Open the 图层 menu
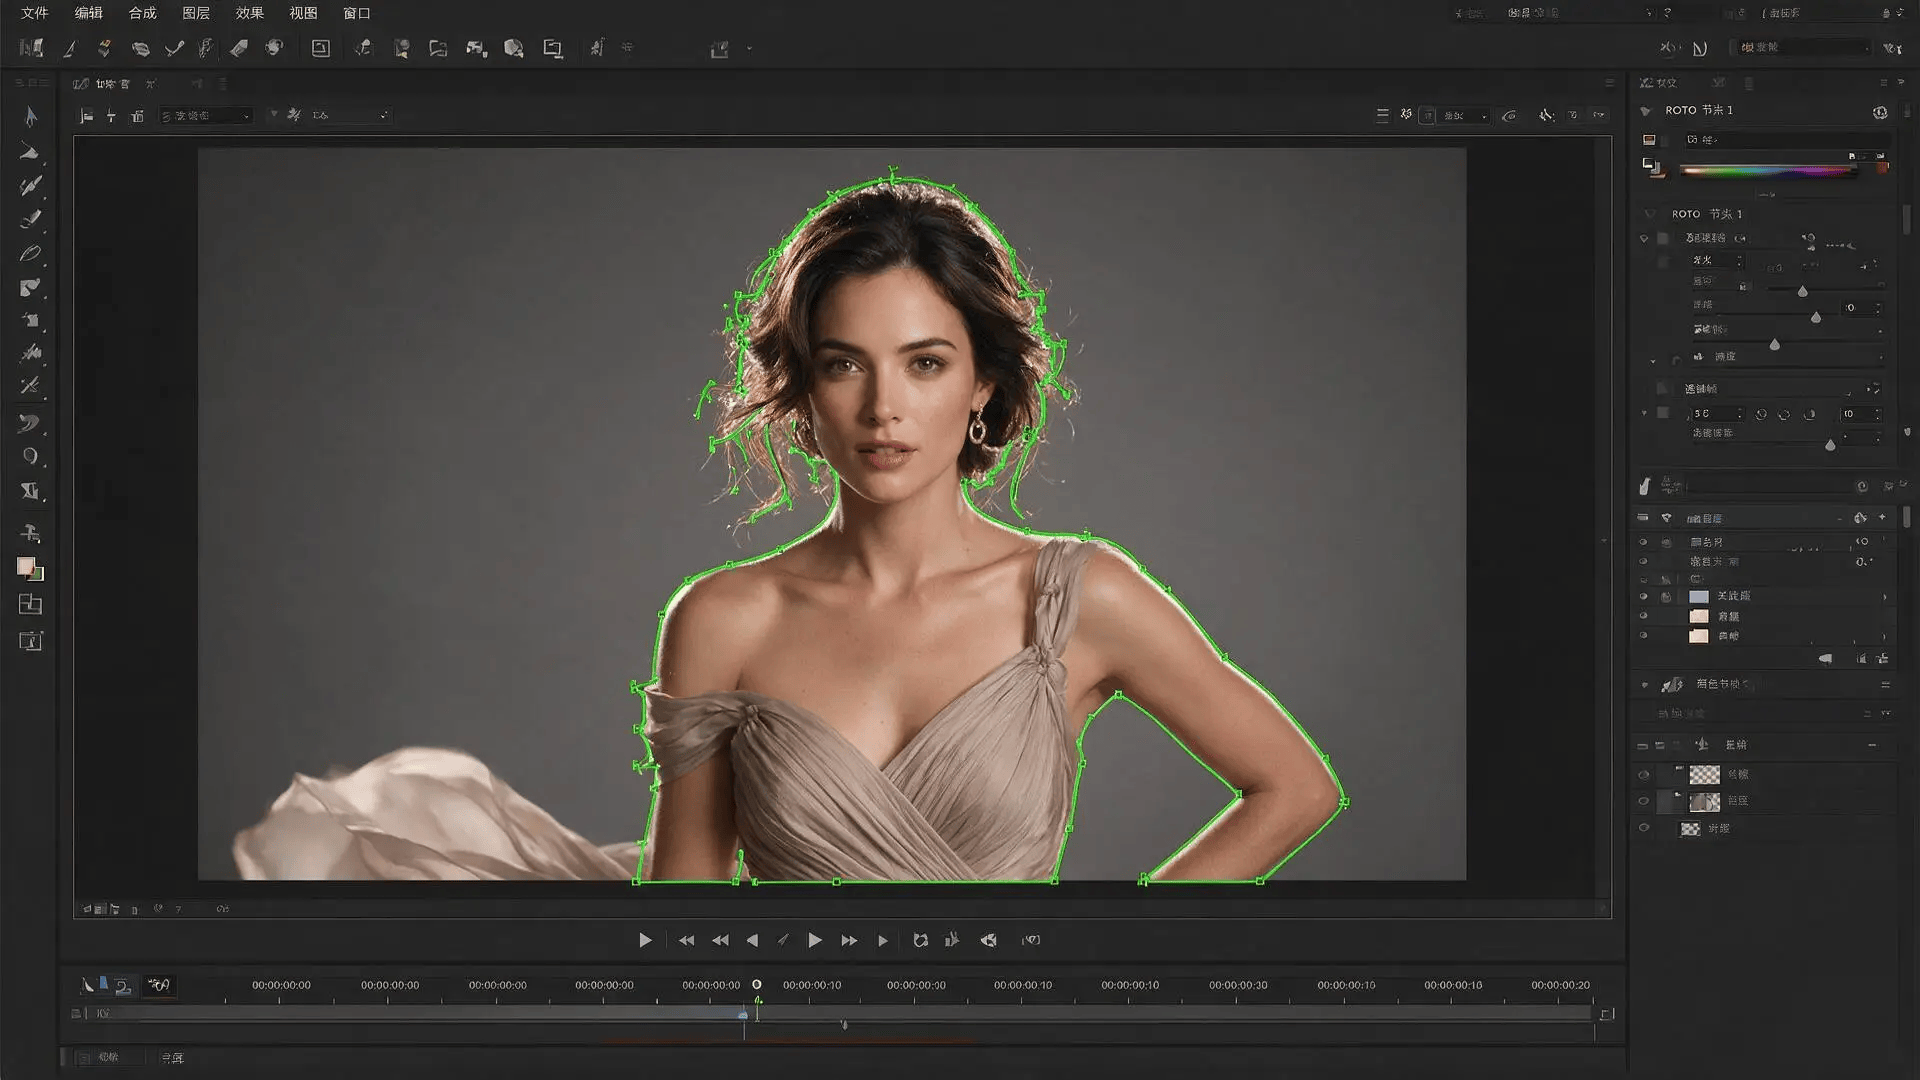 [x=196, y=13]
